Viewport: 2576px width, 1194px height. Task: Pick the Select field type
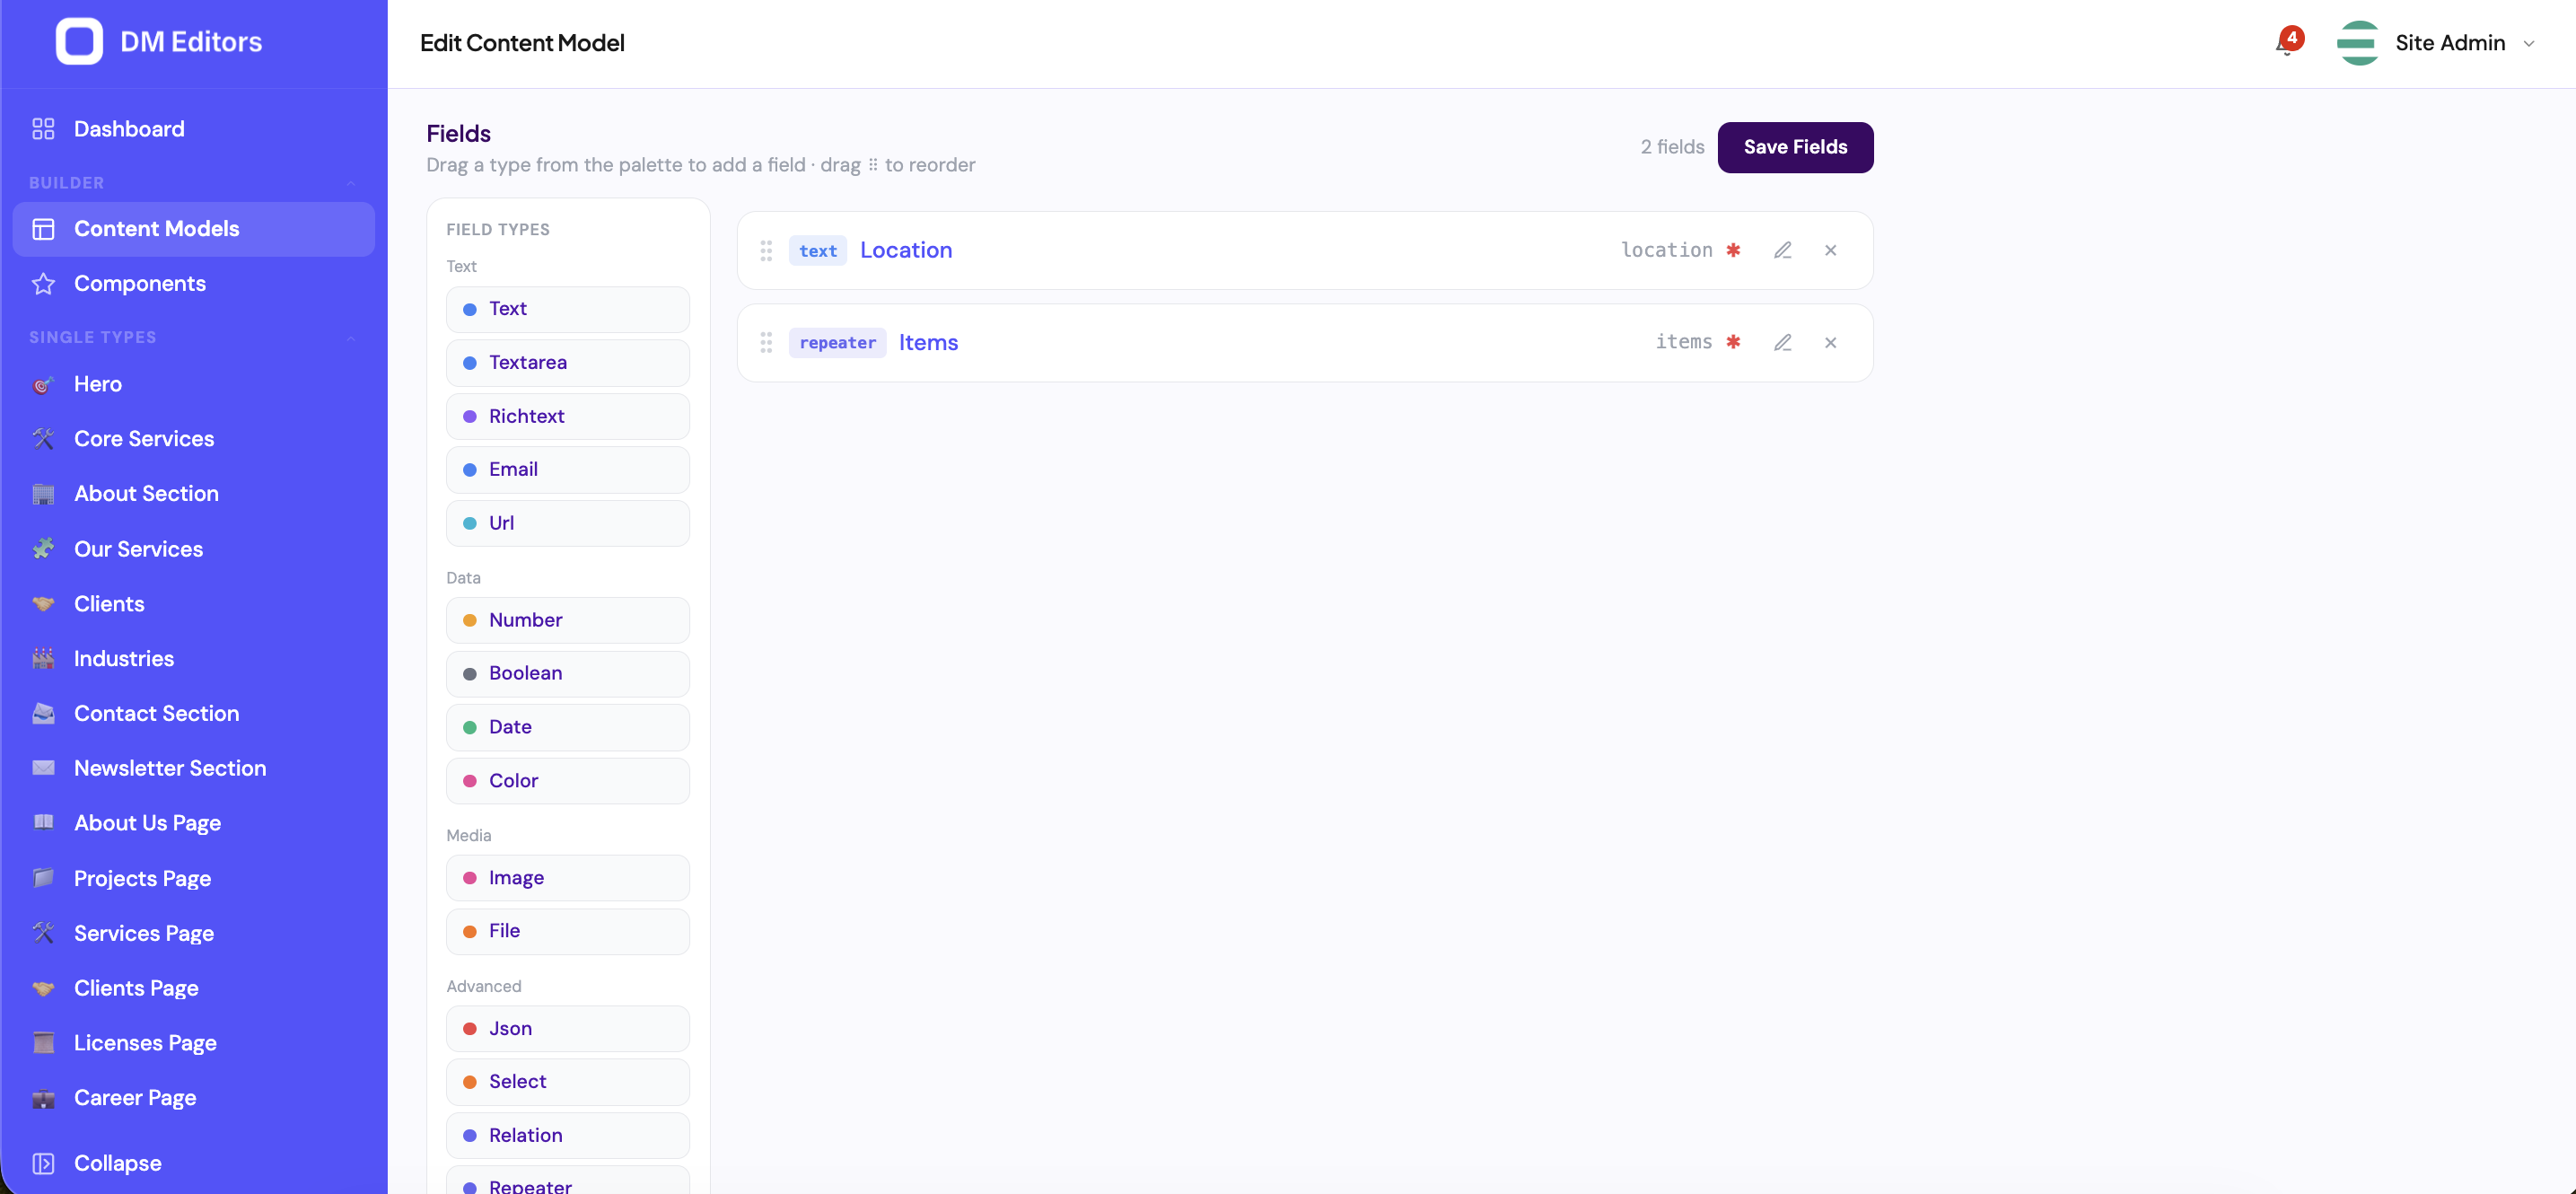pyautogui.click(x=568, y=1082)
